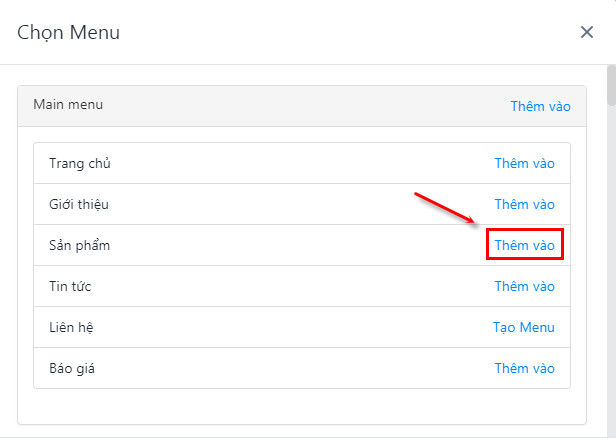616x438 pixels.
Task: Click the Chọn Menu dialog title
Action: click(x=68, y=32)
